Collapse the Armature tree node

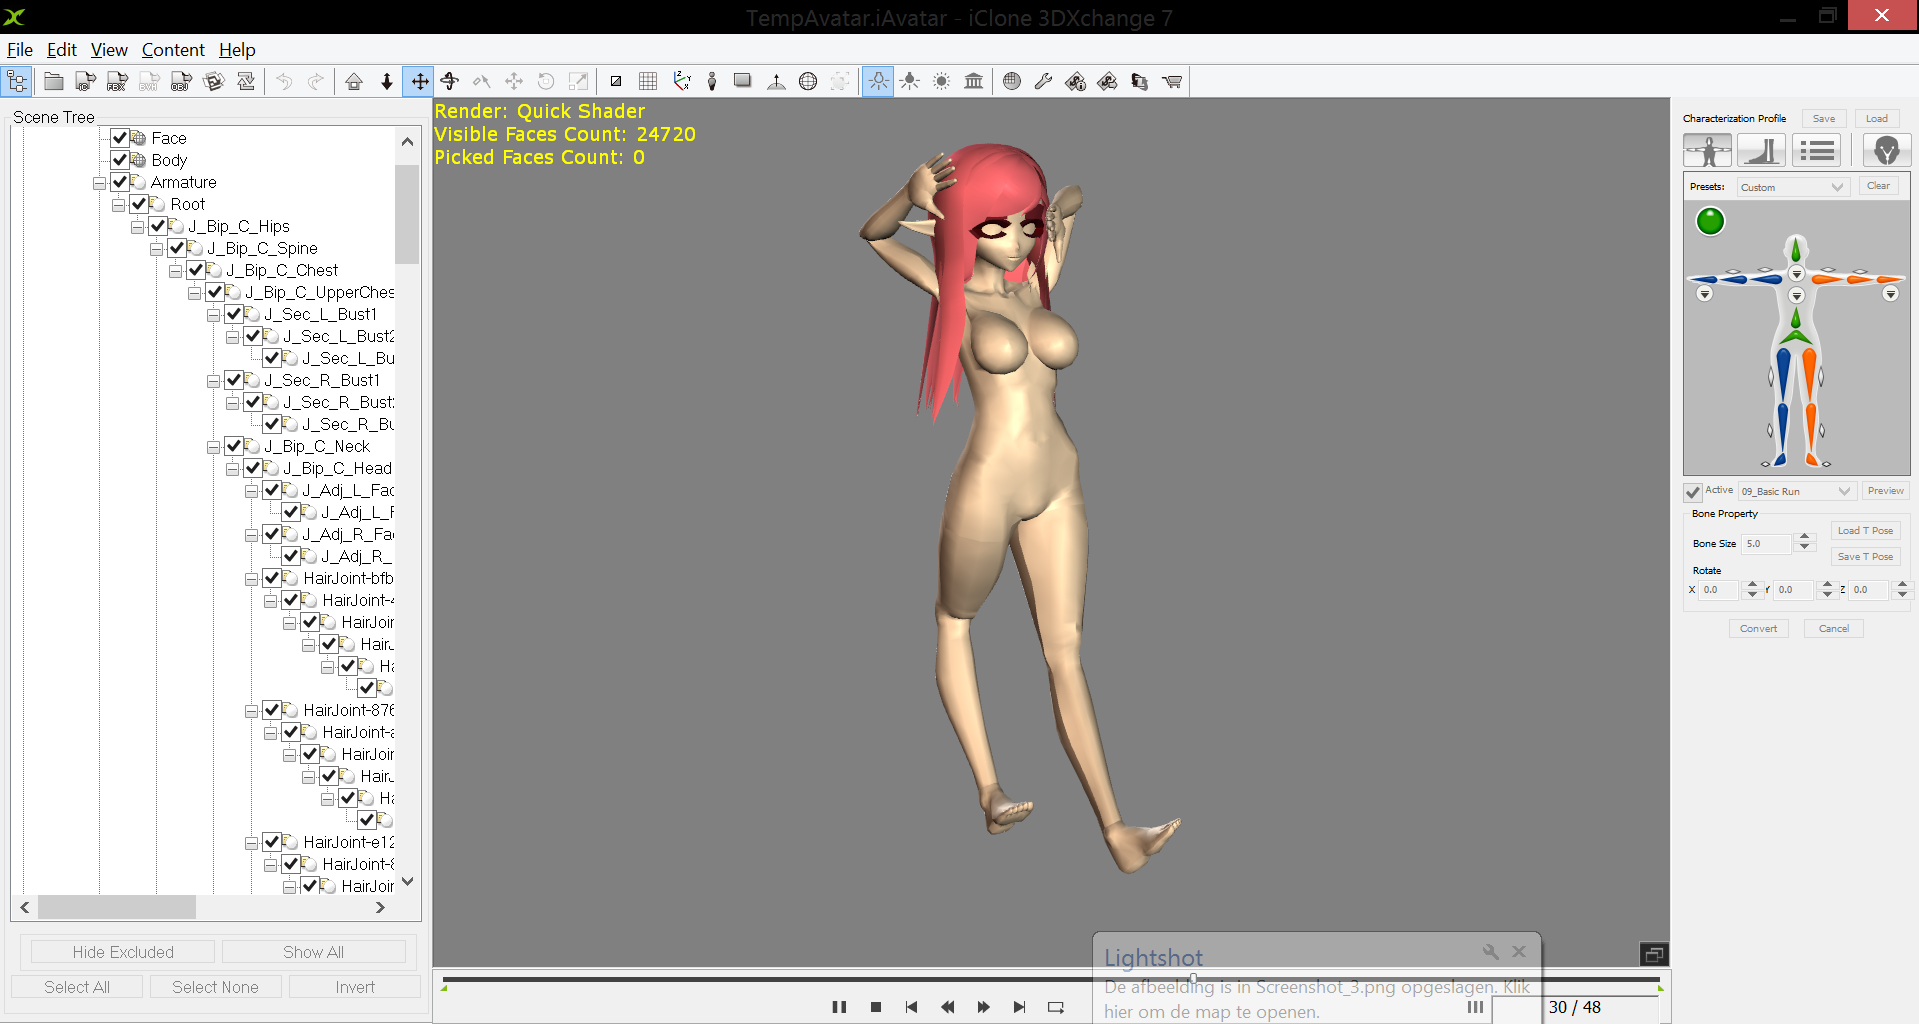(x=99, y=183)
